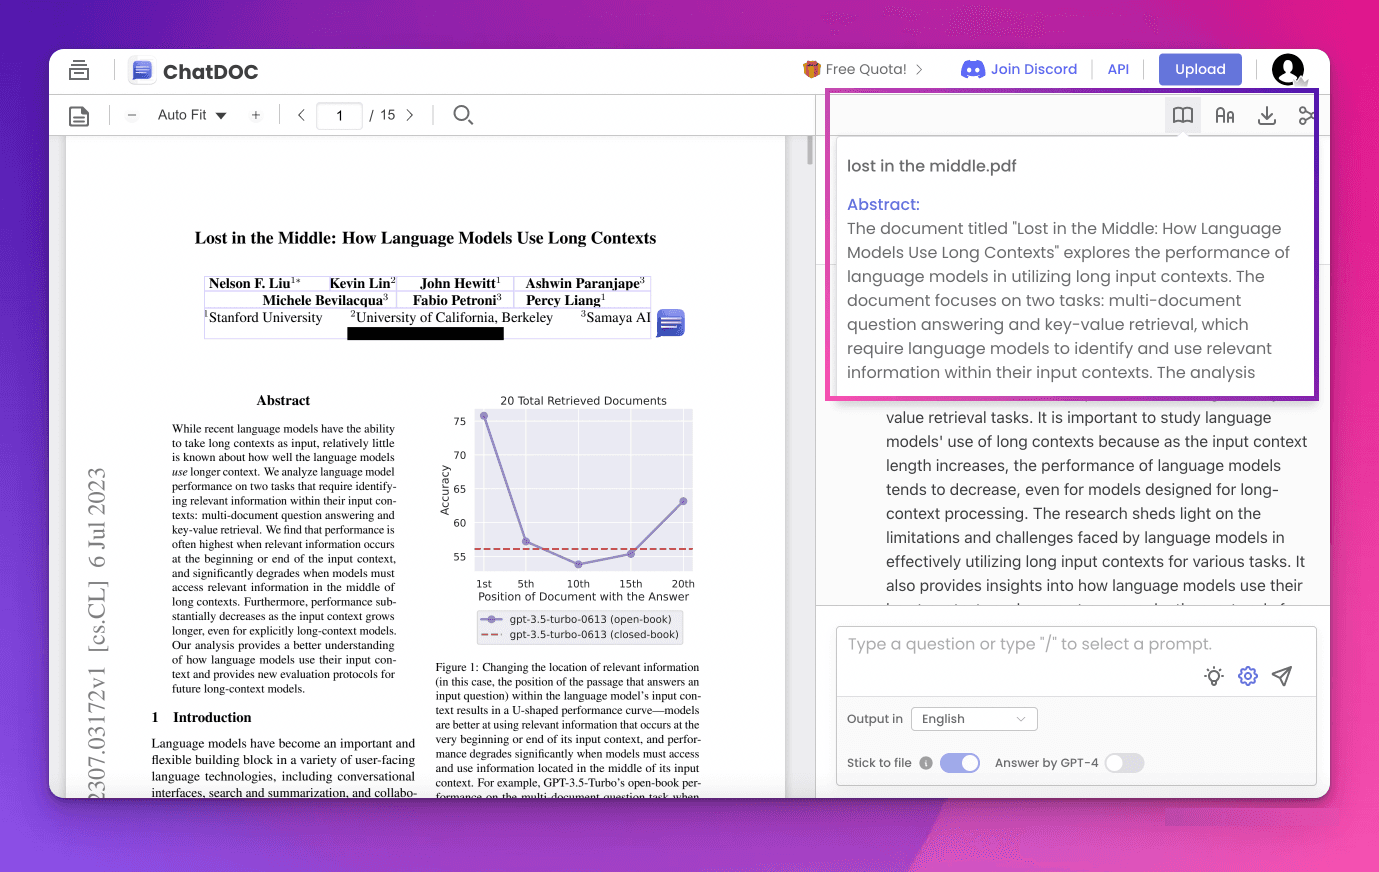Click the lightbulb suggestion icon
The image size is (1379, 872).
pos(1214,676)
